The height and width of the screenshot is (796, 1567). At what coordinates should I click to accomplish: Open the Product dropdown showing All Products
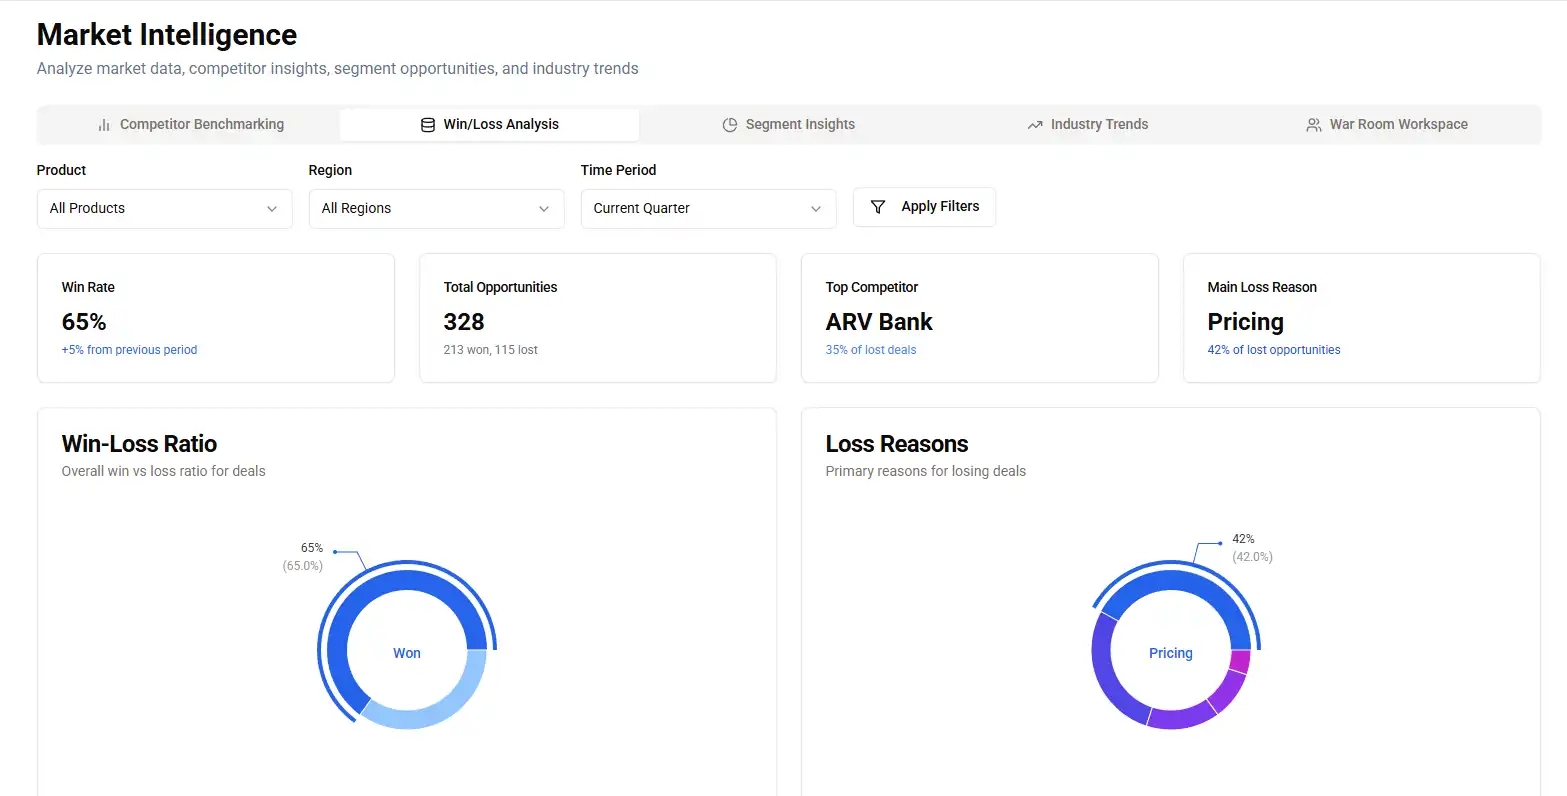(x=164, y=209)
